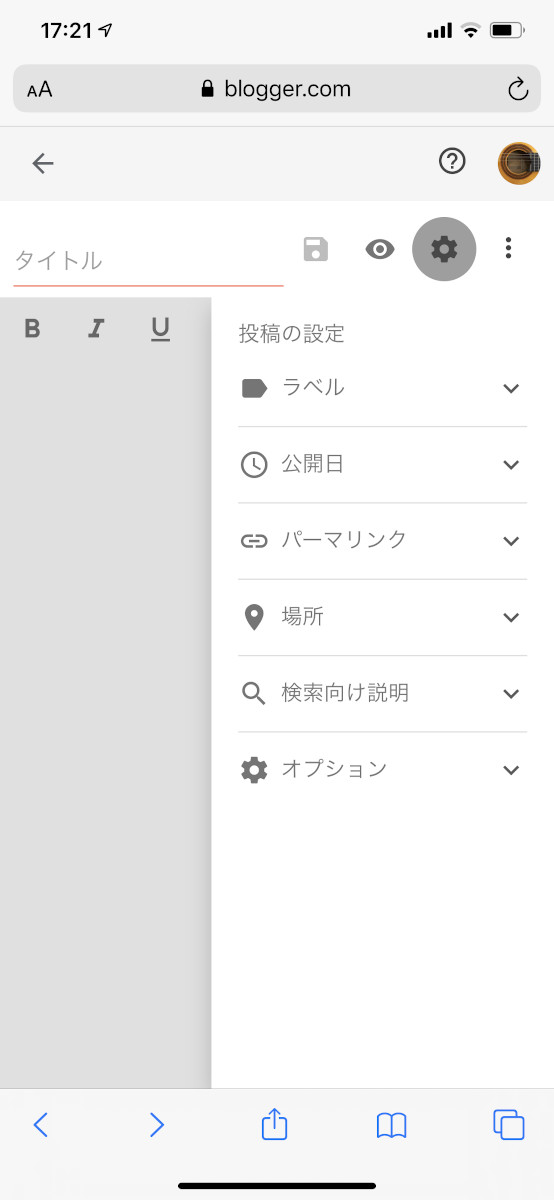Image resolution: width=554 pixels, height=1200 pixels.
Task: Open Safari bookmarks book icon
Action: click(391, 1126)
